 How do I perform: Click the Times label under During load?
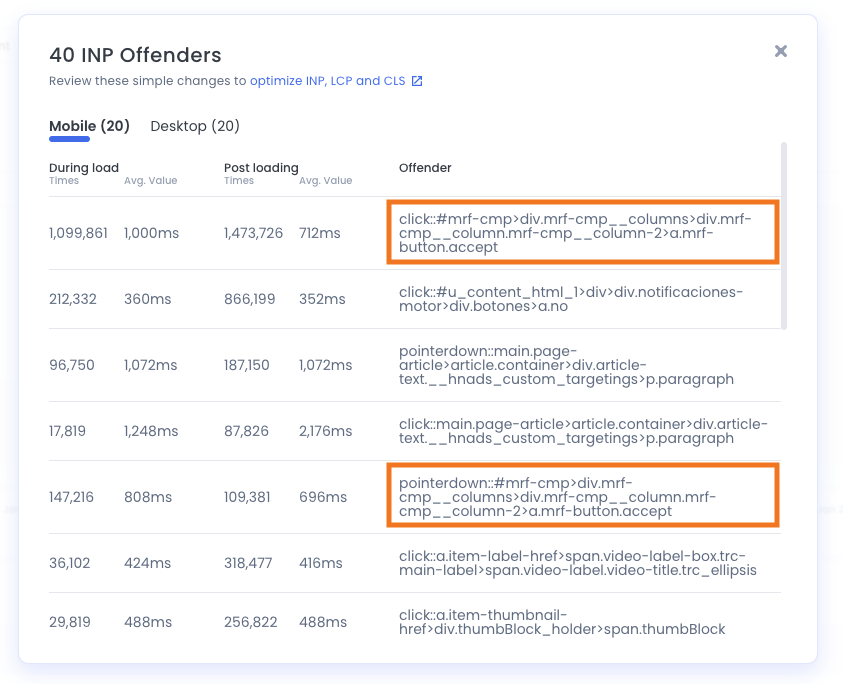point(63,181)
